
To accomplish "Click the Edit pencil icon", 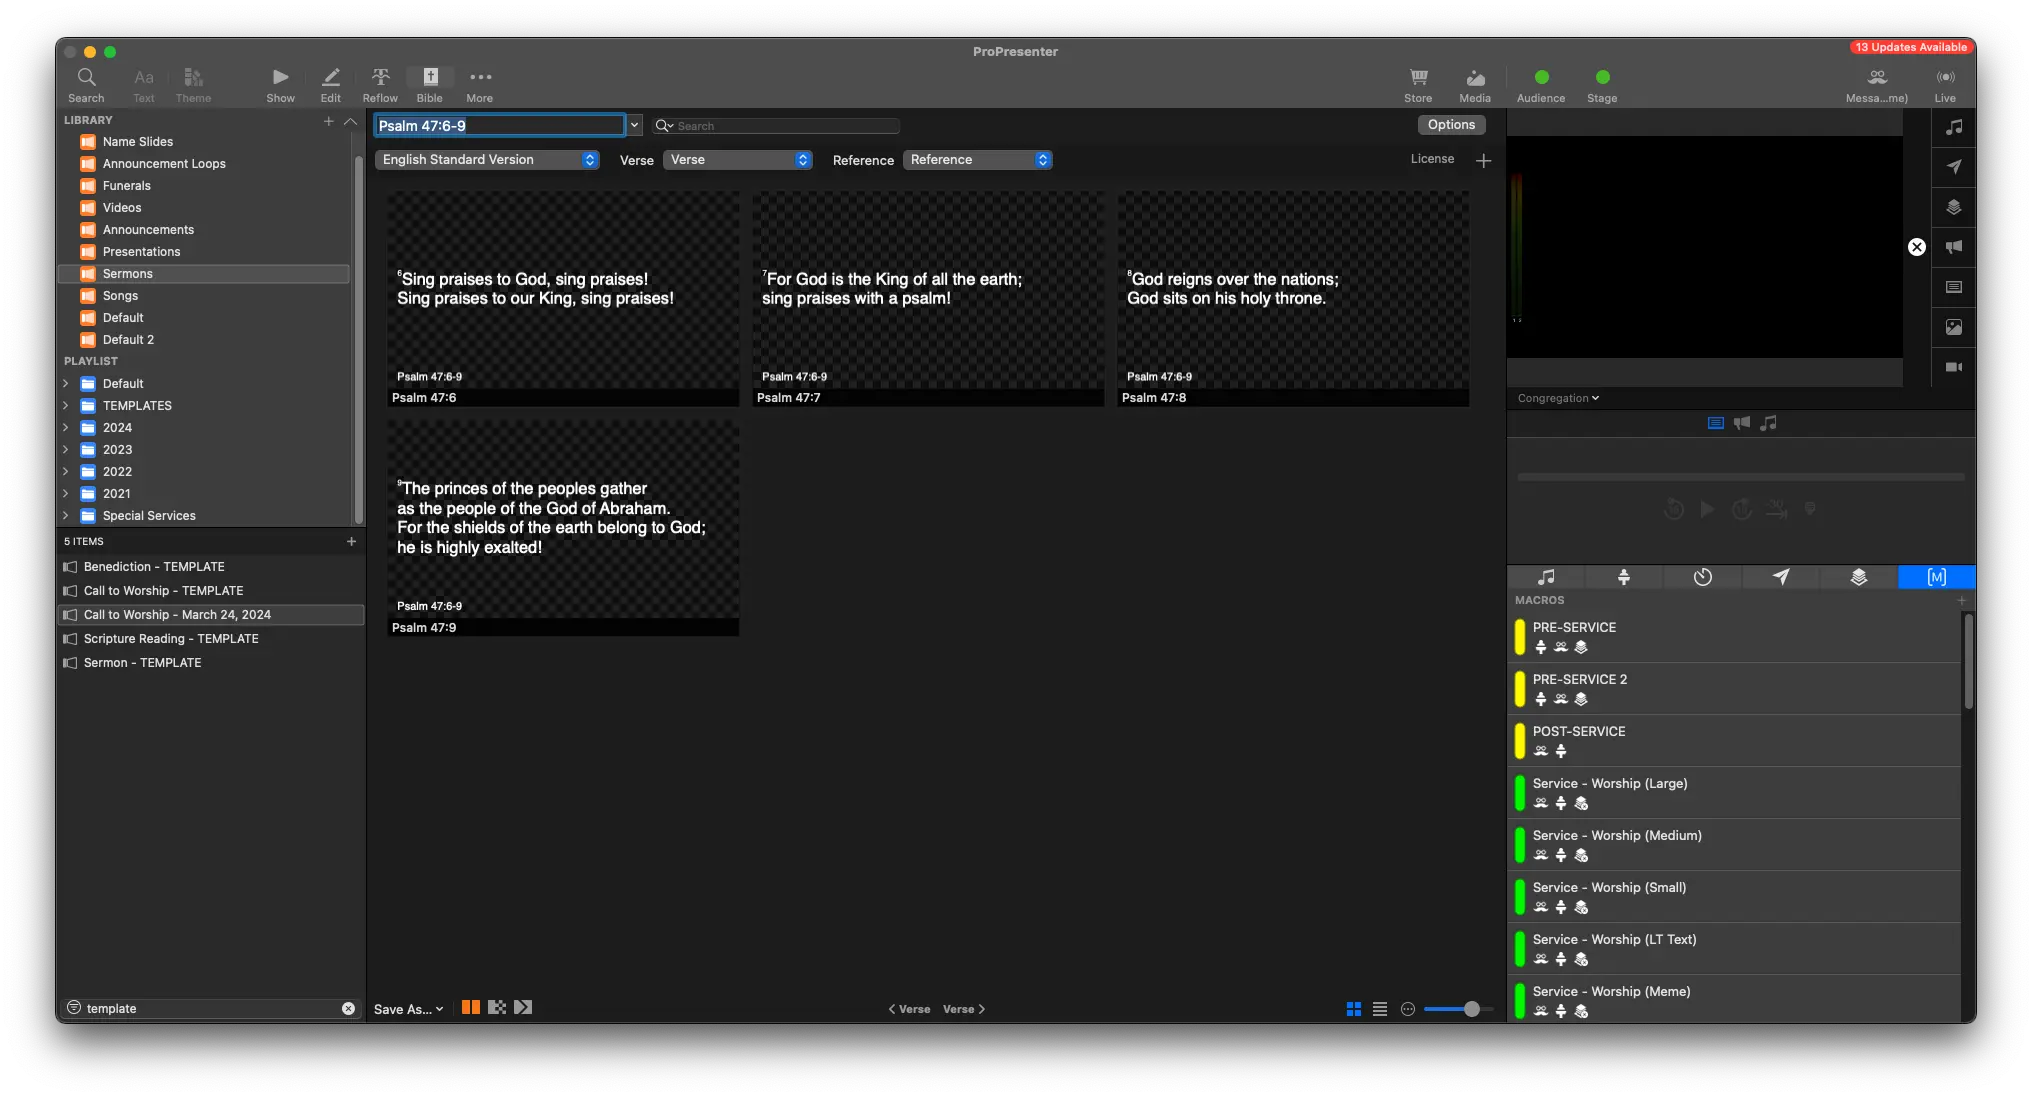I will click(331, 78).
